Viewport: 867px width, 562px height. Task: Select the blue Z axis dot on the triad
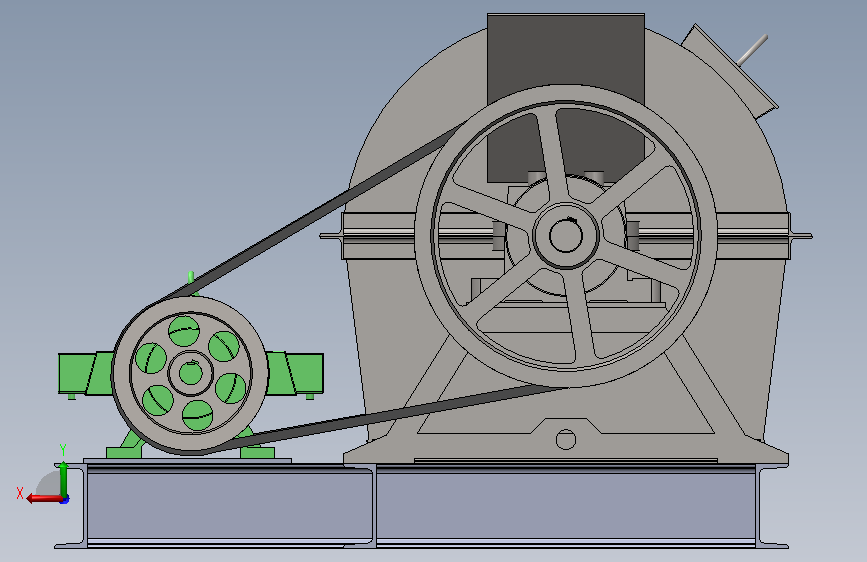[65, 500]
